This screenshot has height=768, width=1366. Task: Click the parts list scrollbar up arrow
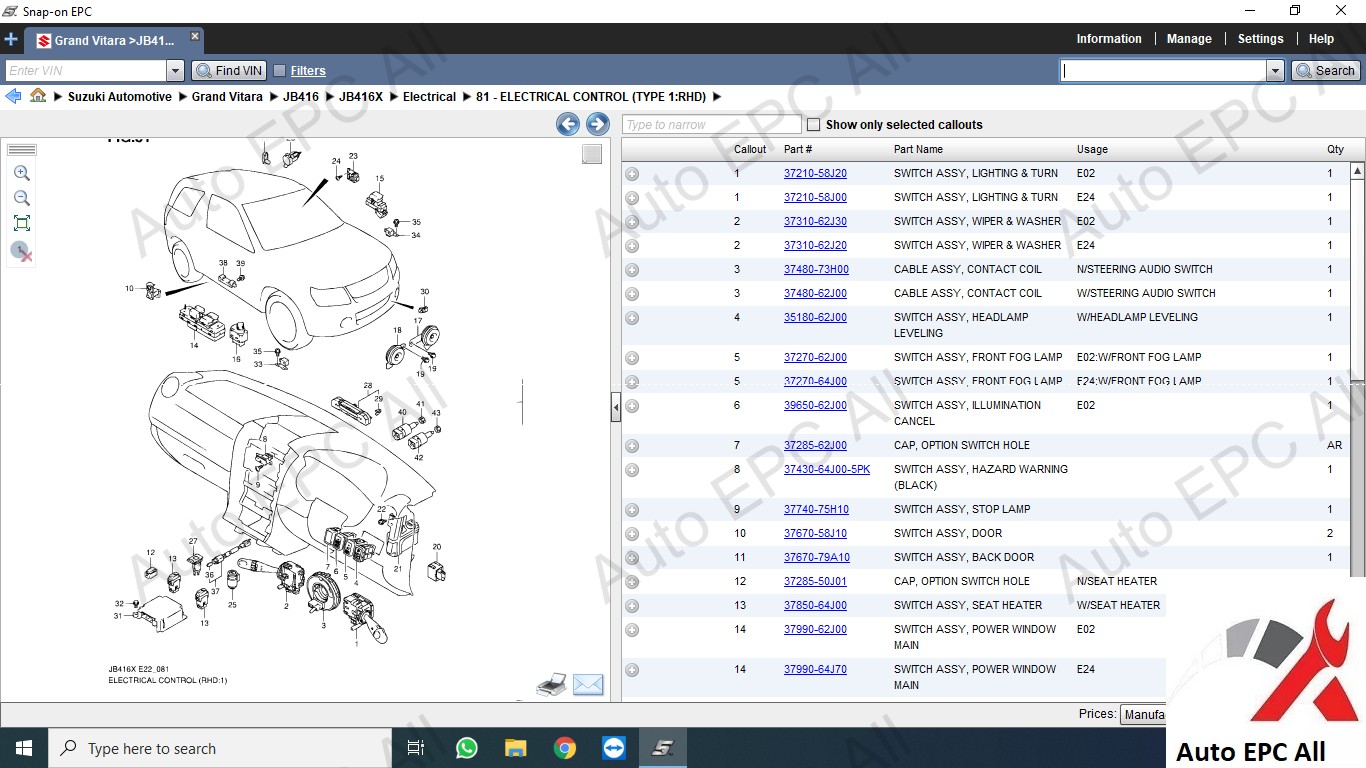(x=1358, y=171)
